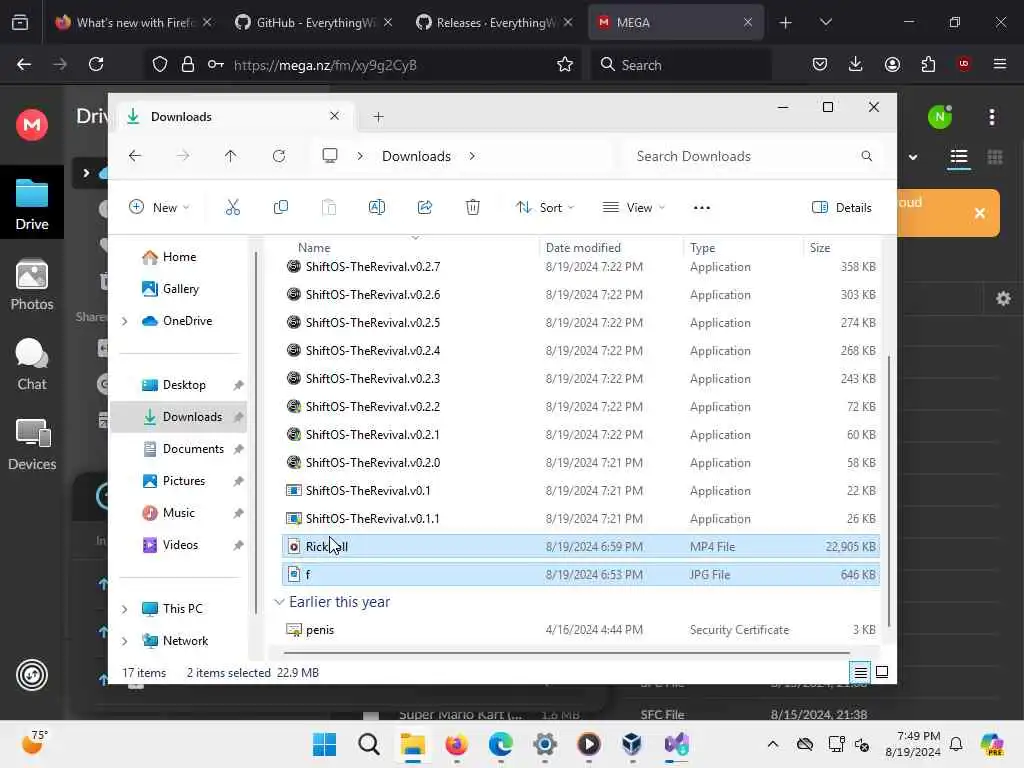Open the See more ellipsis menu
This screenshot has height=768, width=1024.
click(701, 208)
